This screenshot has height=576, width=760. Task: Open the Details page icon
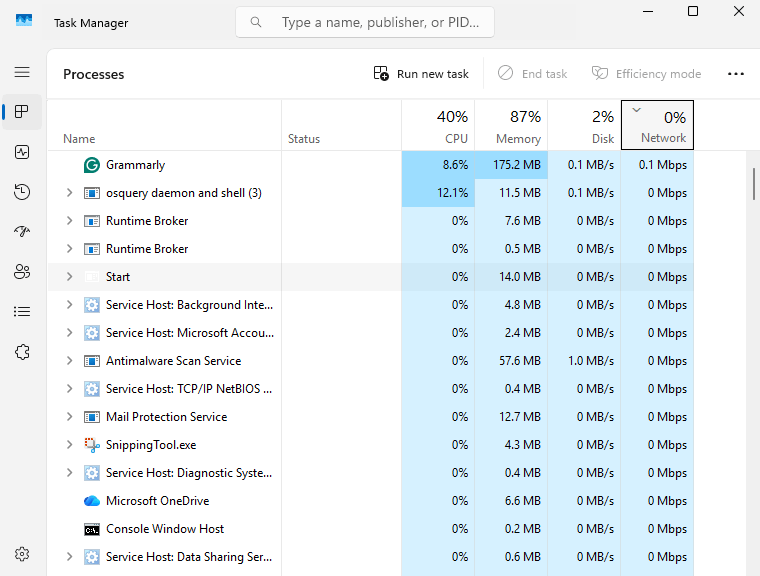[22, 312]
